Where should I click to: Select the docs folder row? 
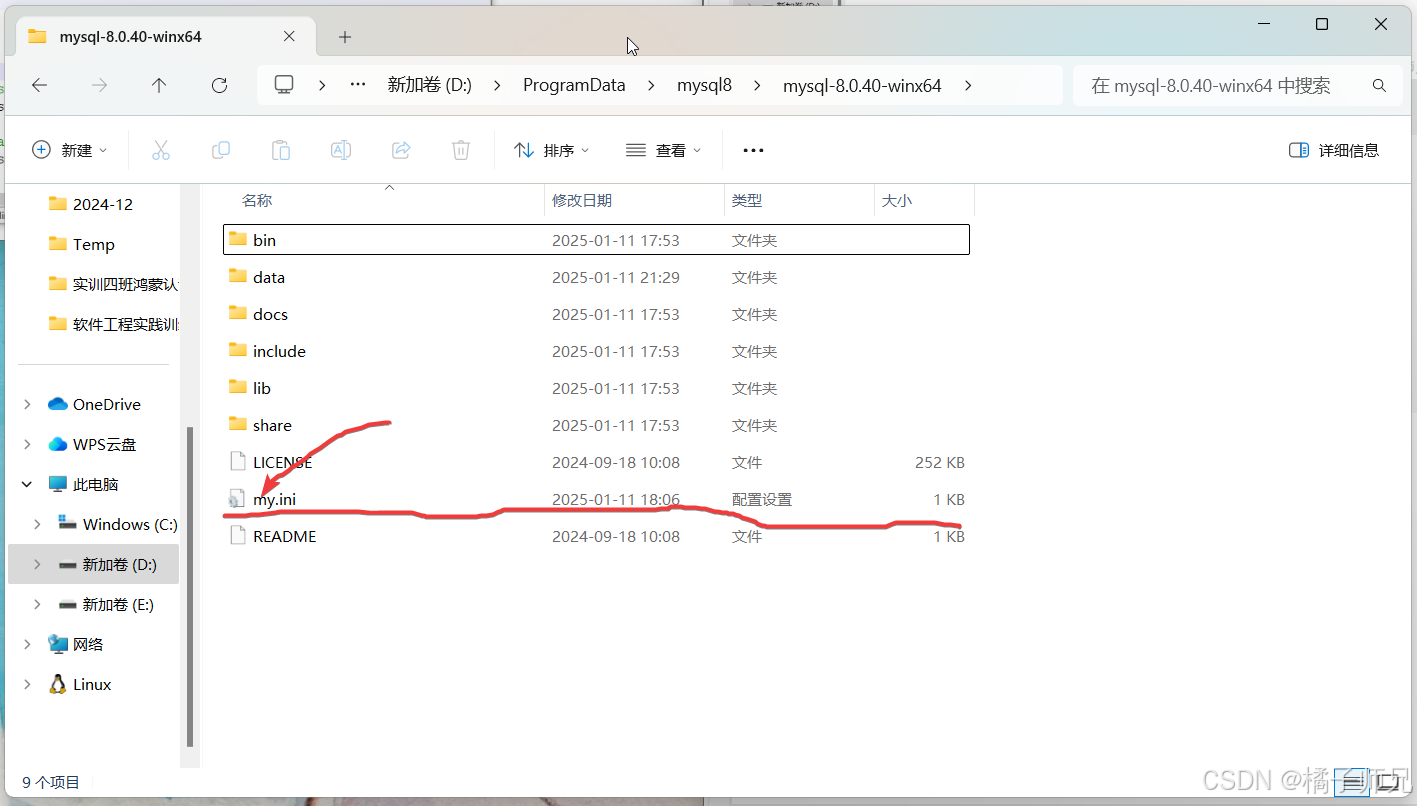pyautogui.click(x=596, y=314)
